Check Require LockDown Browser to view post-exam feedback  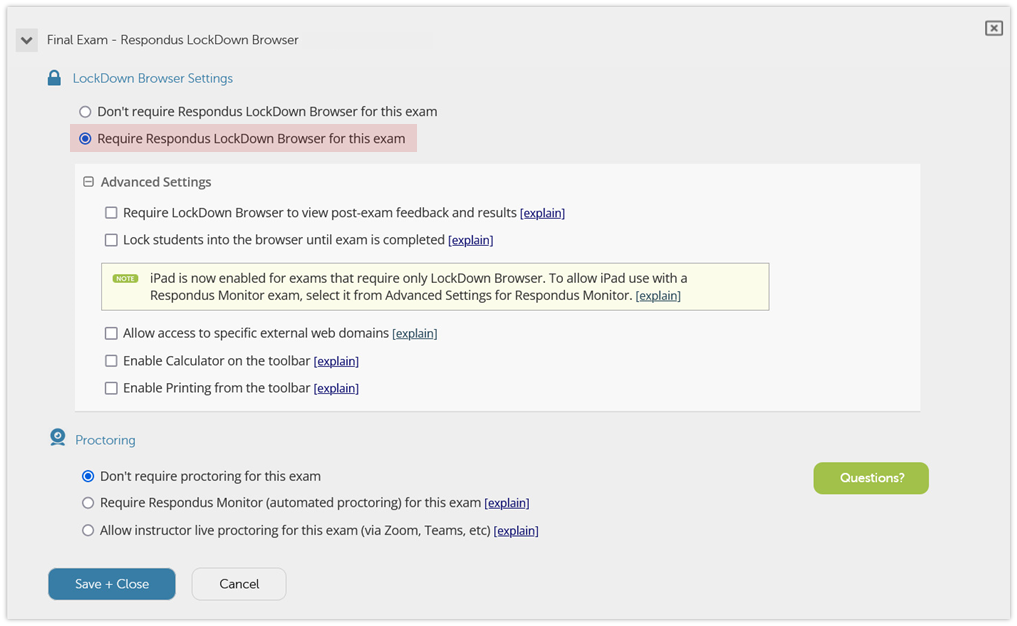[112, 213]
